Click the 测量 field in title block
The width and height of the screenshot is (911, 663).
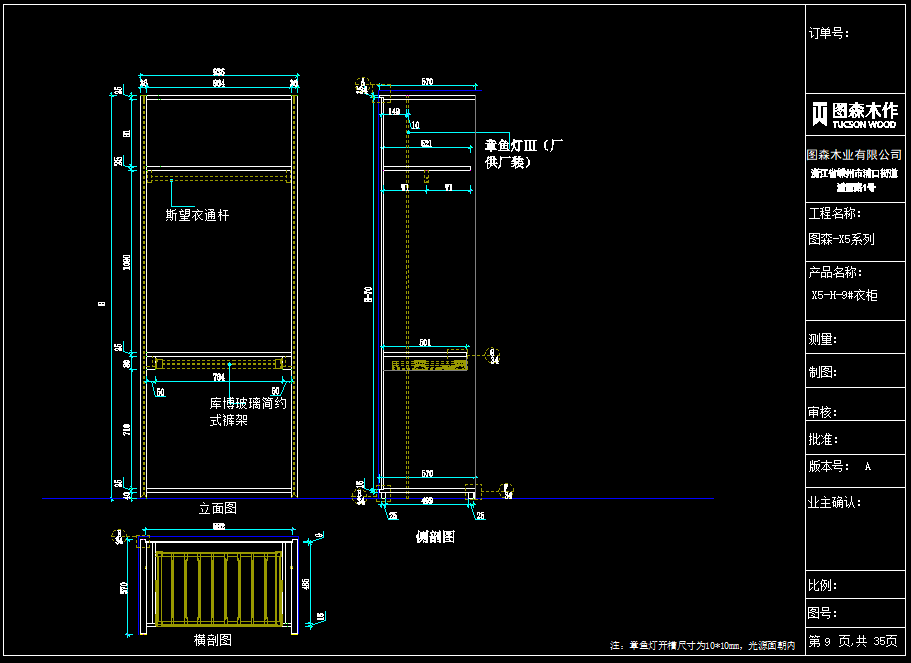822,339
